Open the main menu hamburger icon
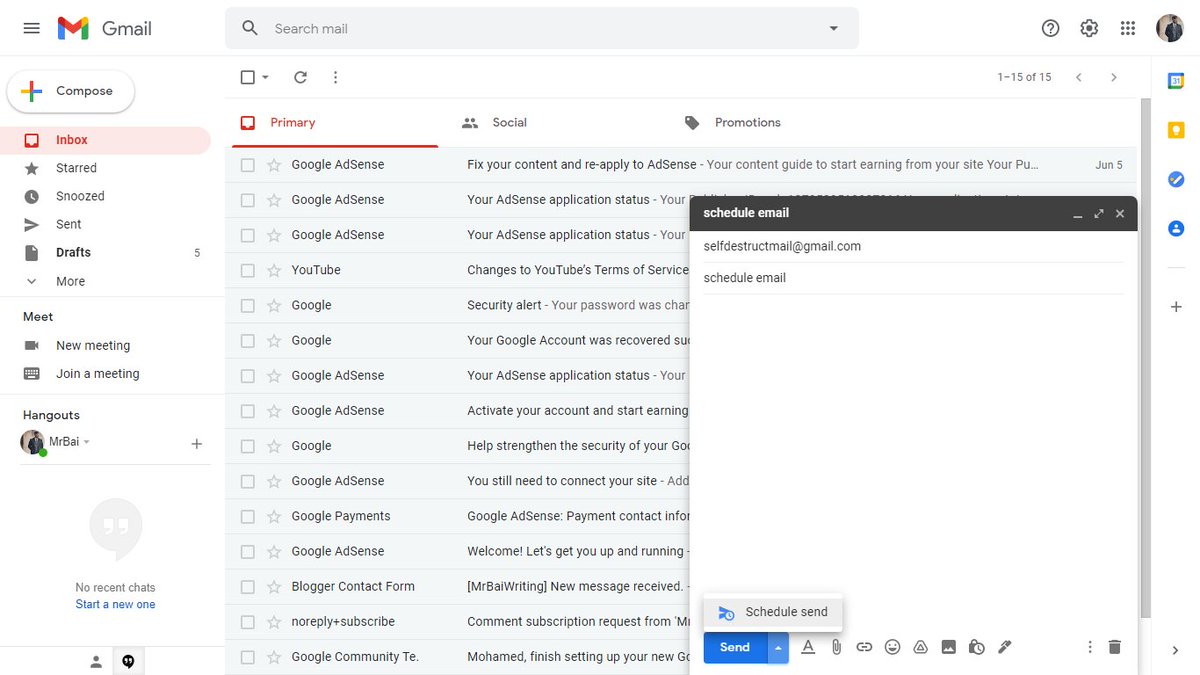Viewport: 1200px width, 675px height. pos(31,28)
